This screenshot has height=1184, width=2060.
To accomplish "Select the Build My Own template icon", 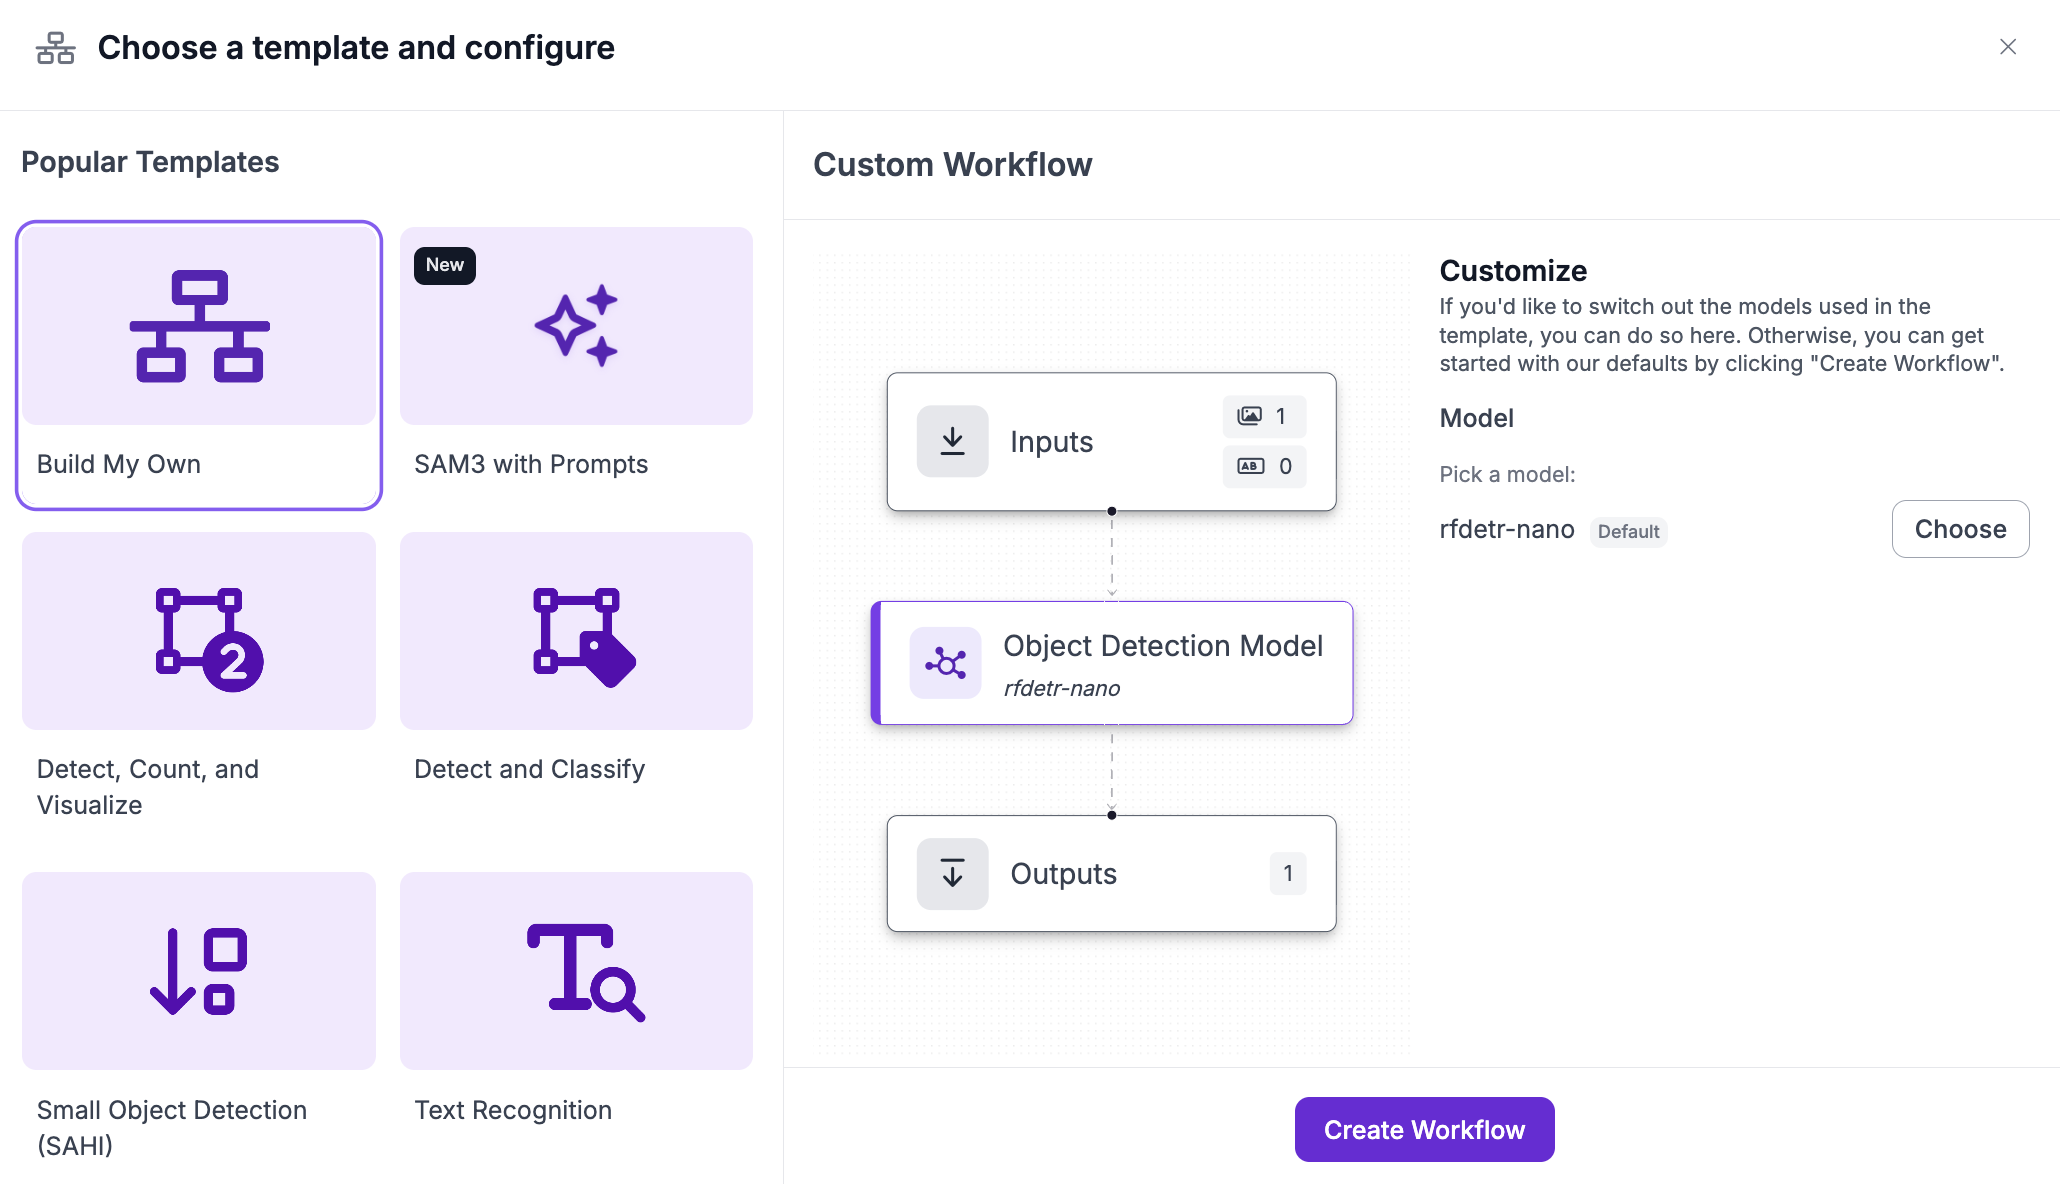I will click(199, 326).
